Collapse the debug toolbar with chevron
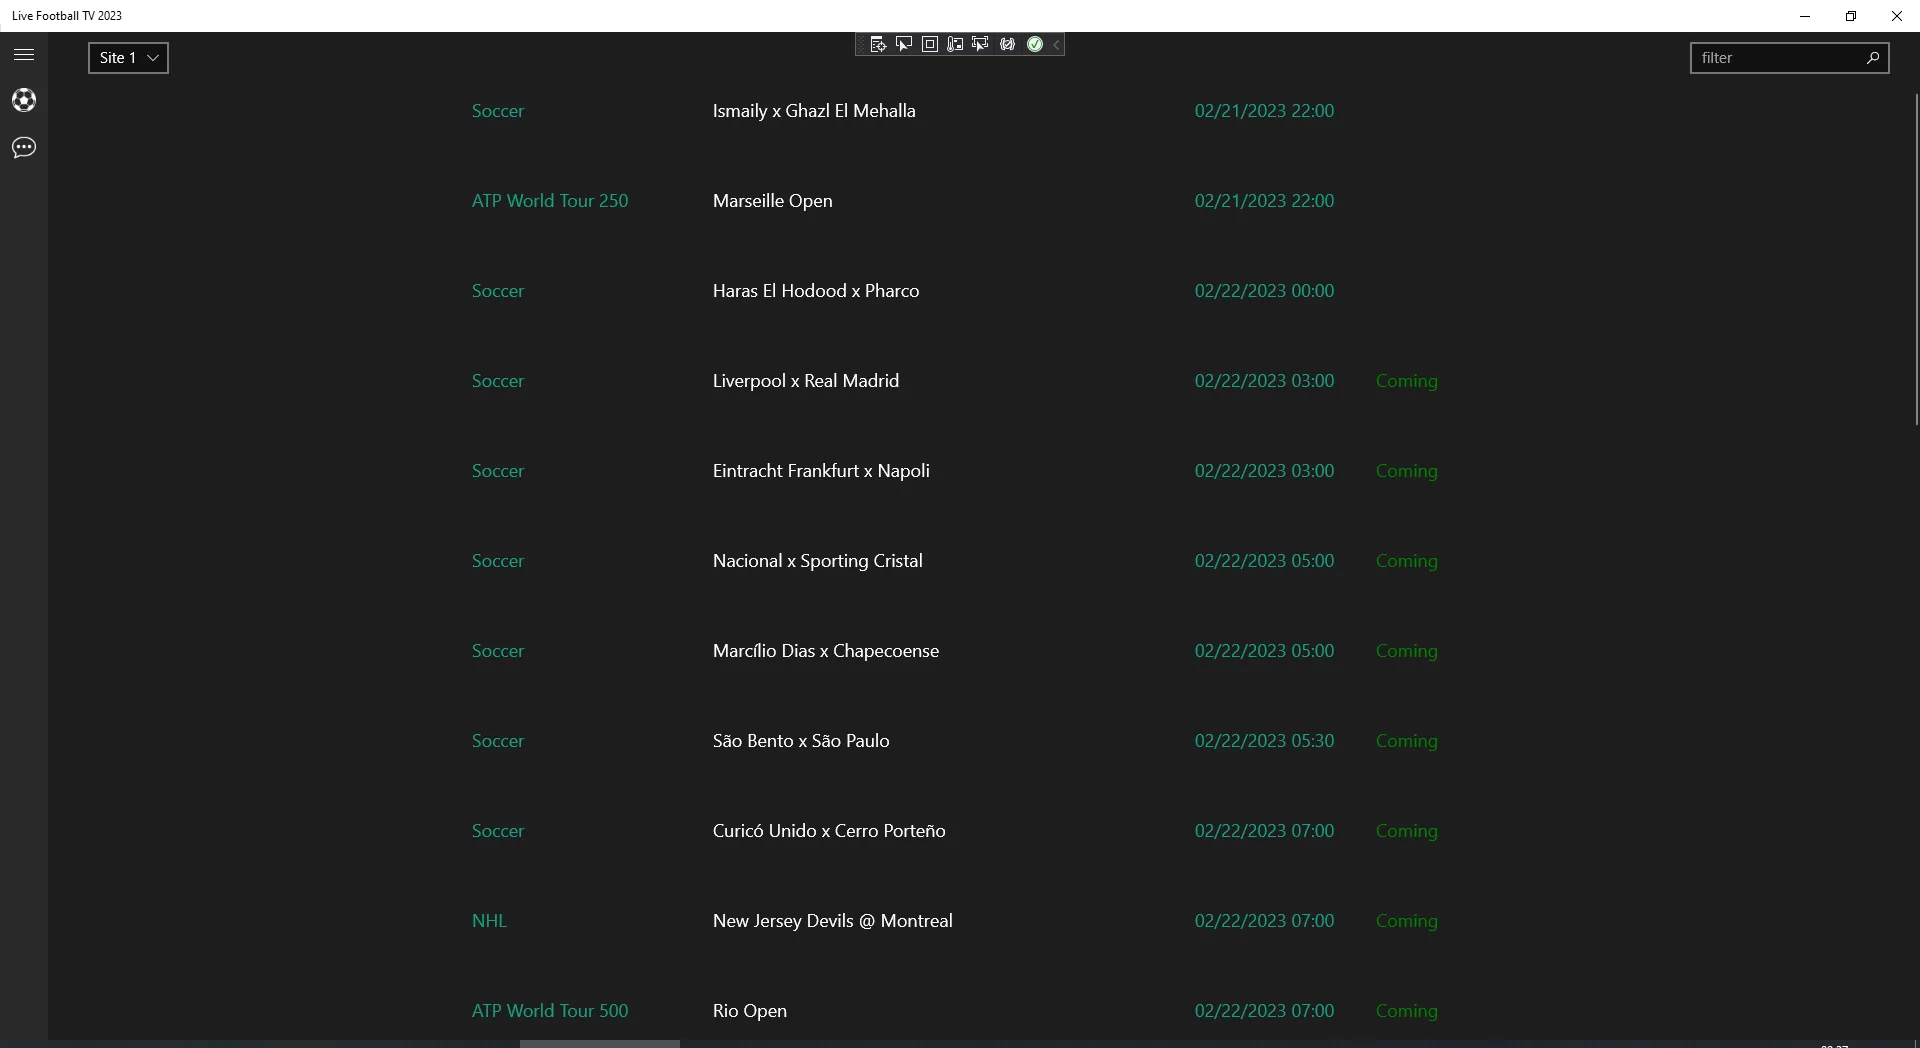 point(1056,44)
